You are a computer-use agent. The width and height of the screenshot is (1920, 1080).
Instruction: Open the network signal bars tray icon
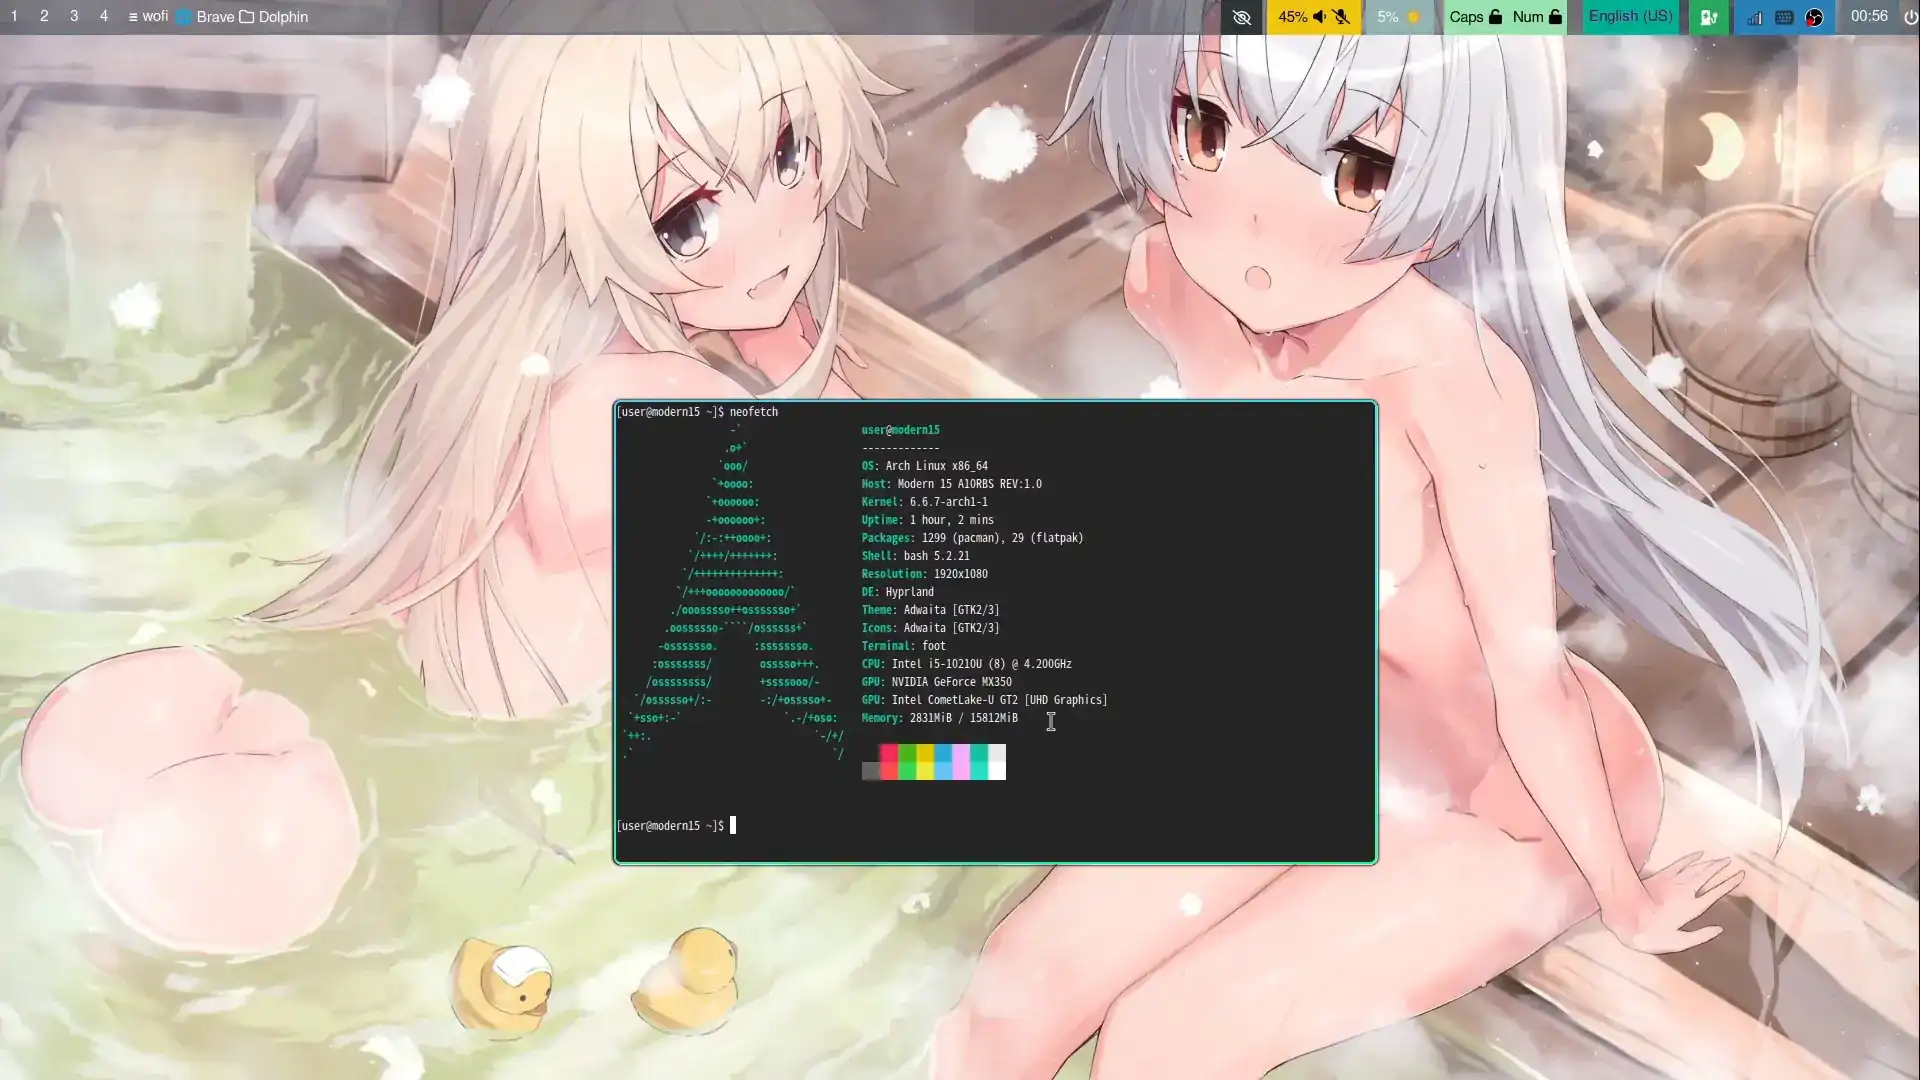click(x=1754, y=17)
